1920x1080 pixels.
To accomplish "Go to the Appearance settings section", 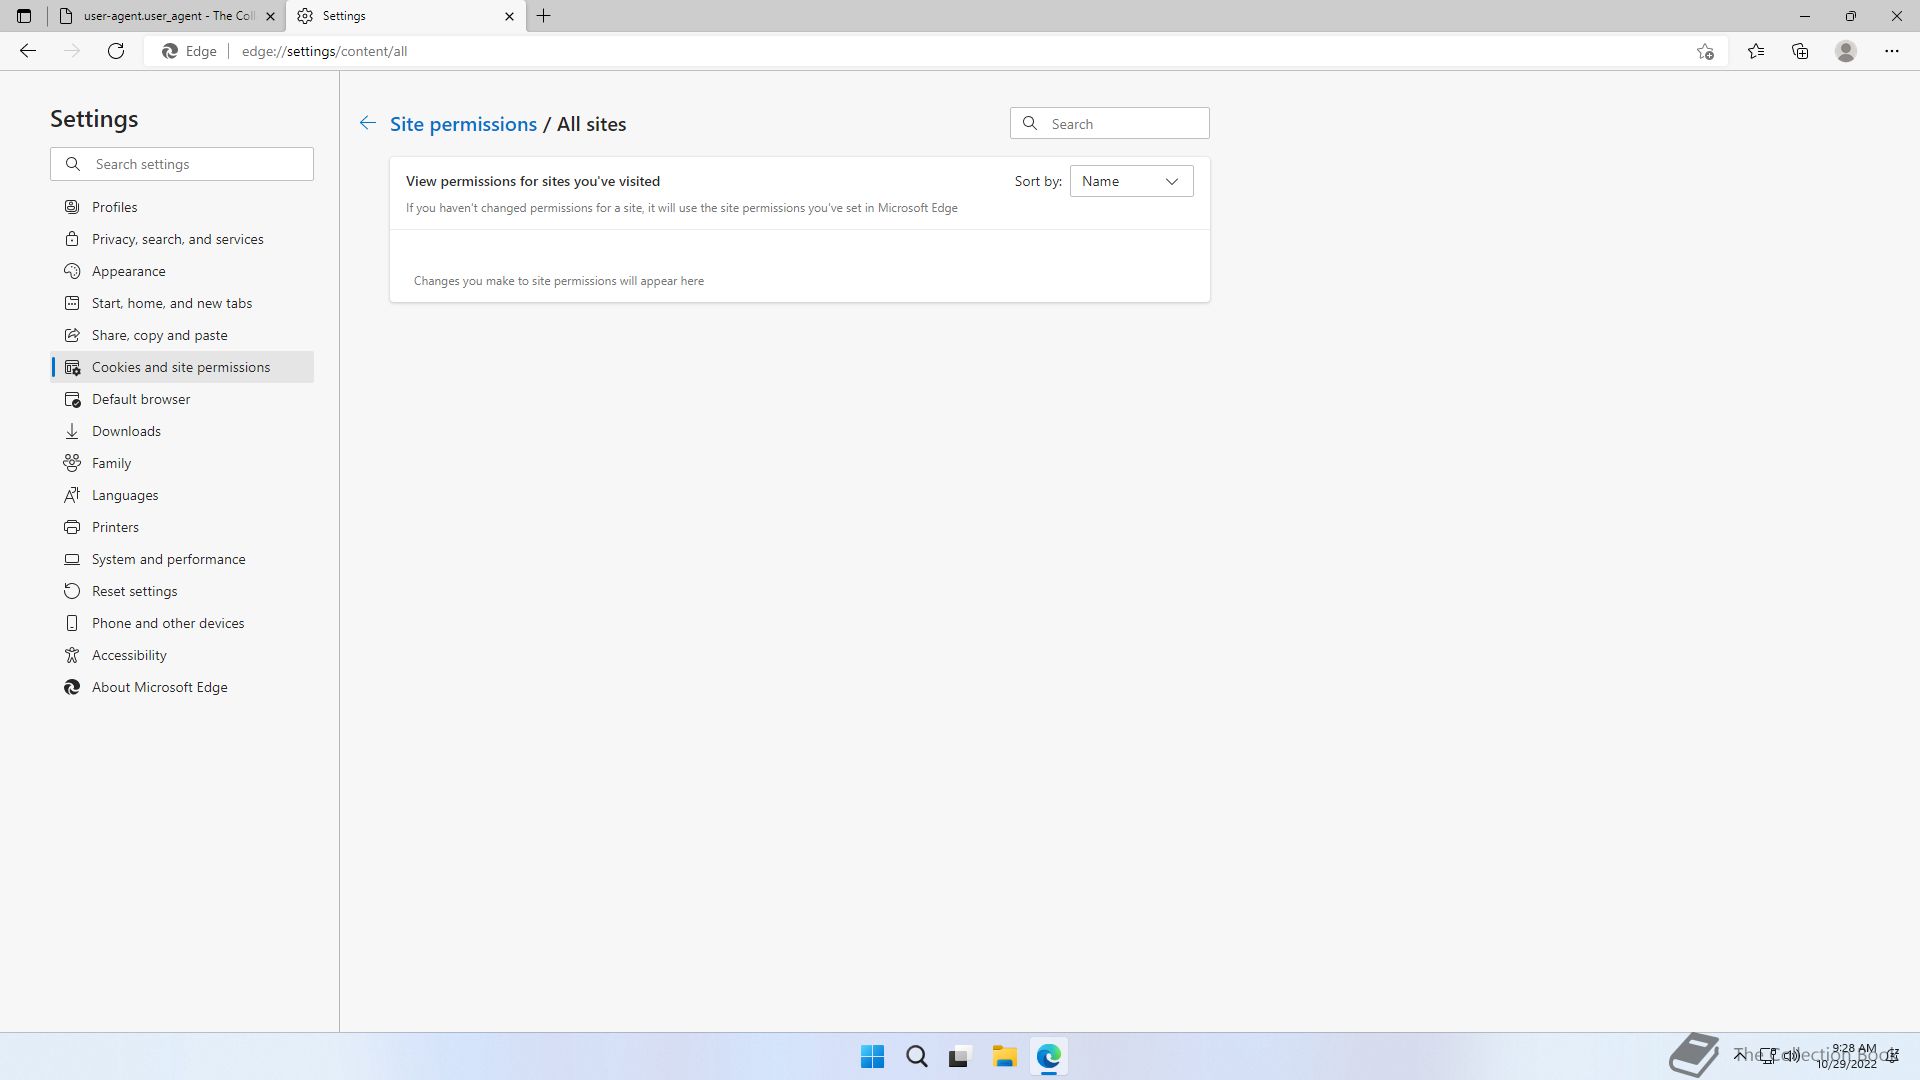I will point(129,271).
